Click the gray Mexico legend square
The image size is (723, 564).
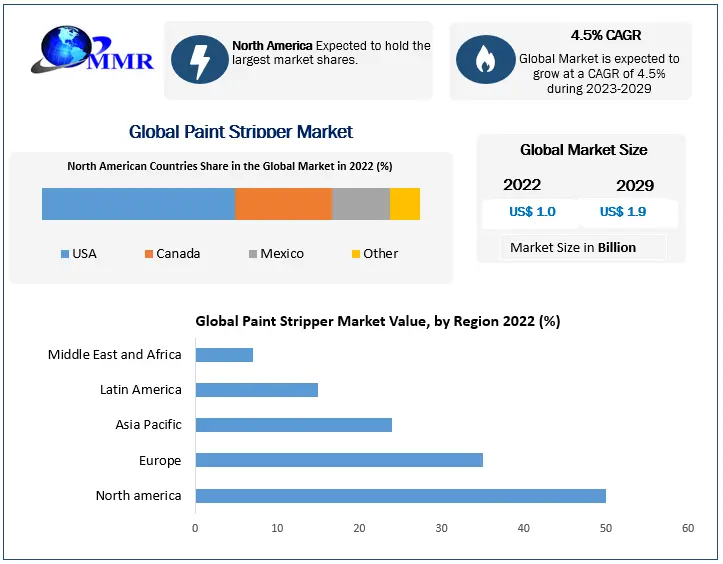pos(253,254)
